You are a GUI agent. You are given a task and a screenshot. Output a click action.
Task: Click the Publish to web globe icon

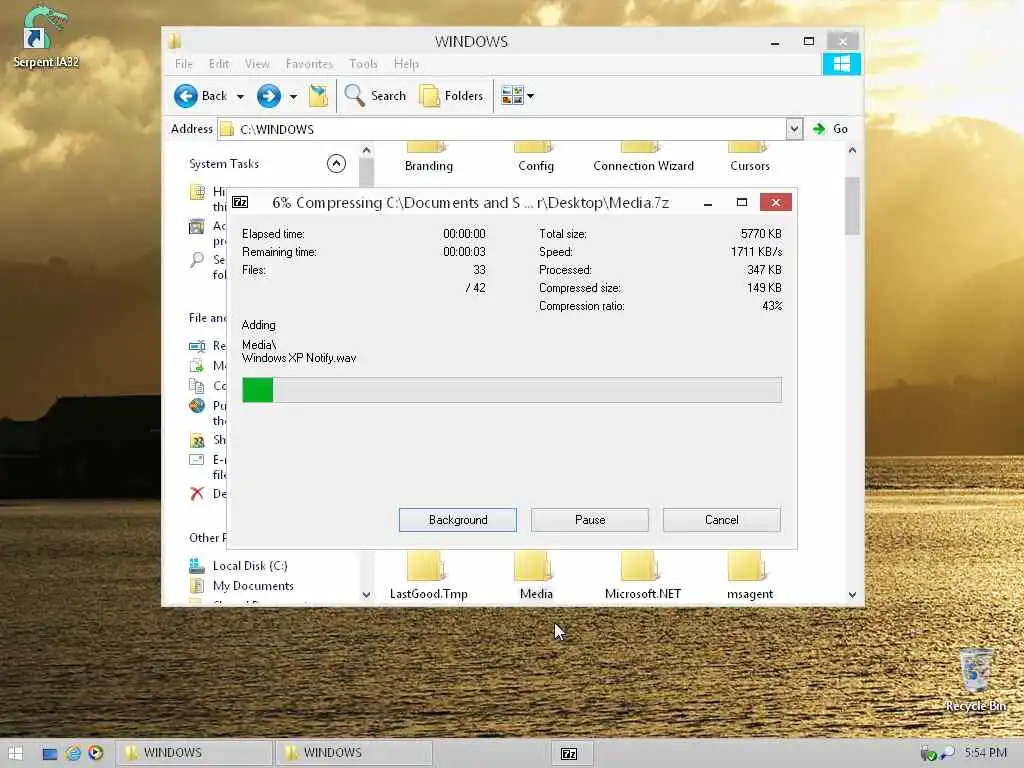coord(197,406)
